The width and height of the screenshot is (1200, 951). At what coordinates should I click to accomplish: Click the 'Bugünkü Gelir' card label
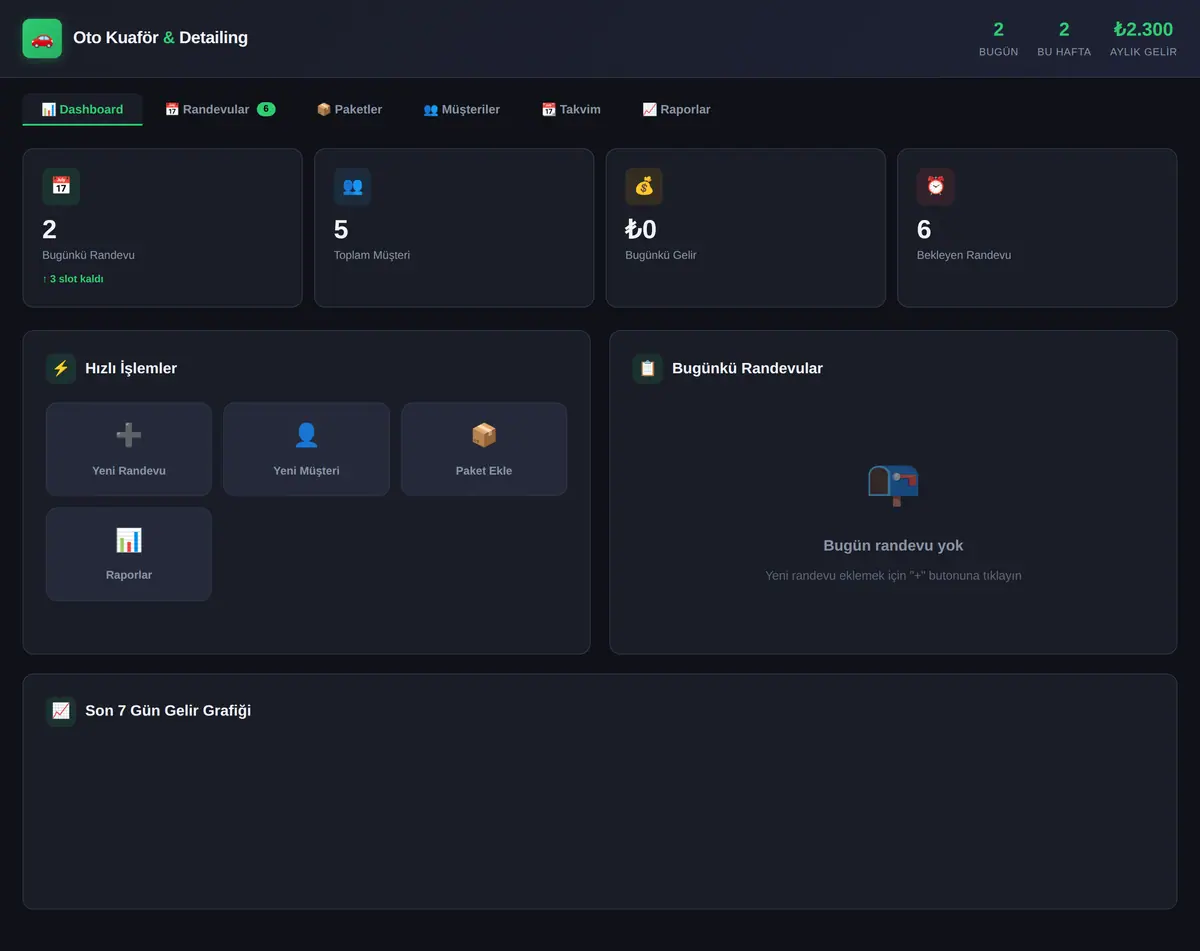(661, 255)
